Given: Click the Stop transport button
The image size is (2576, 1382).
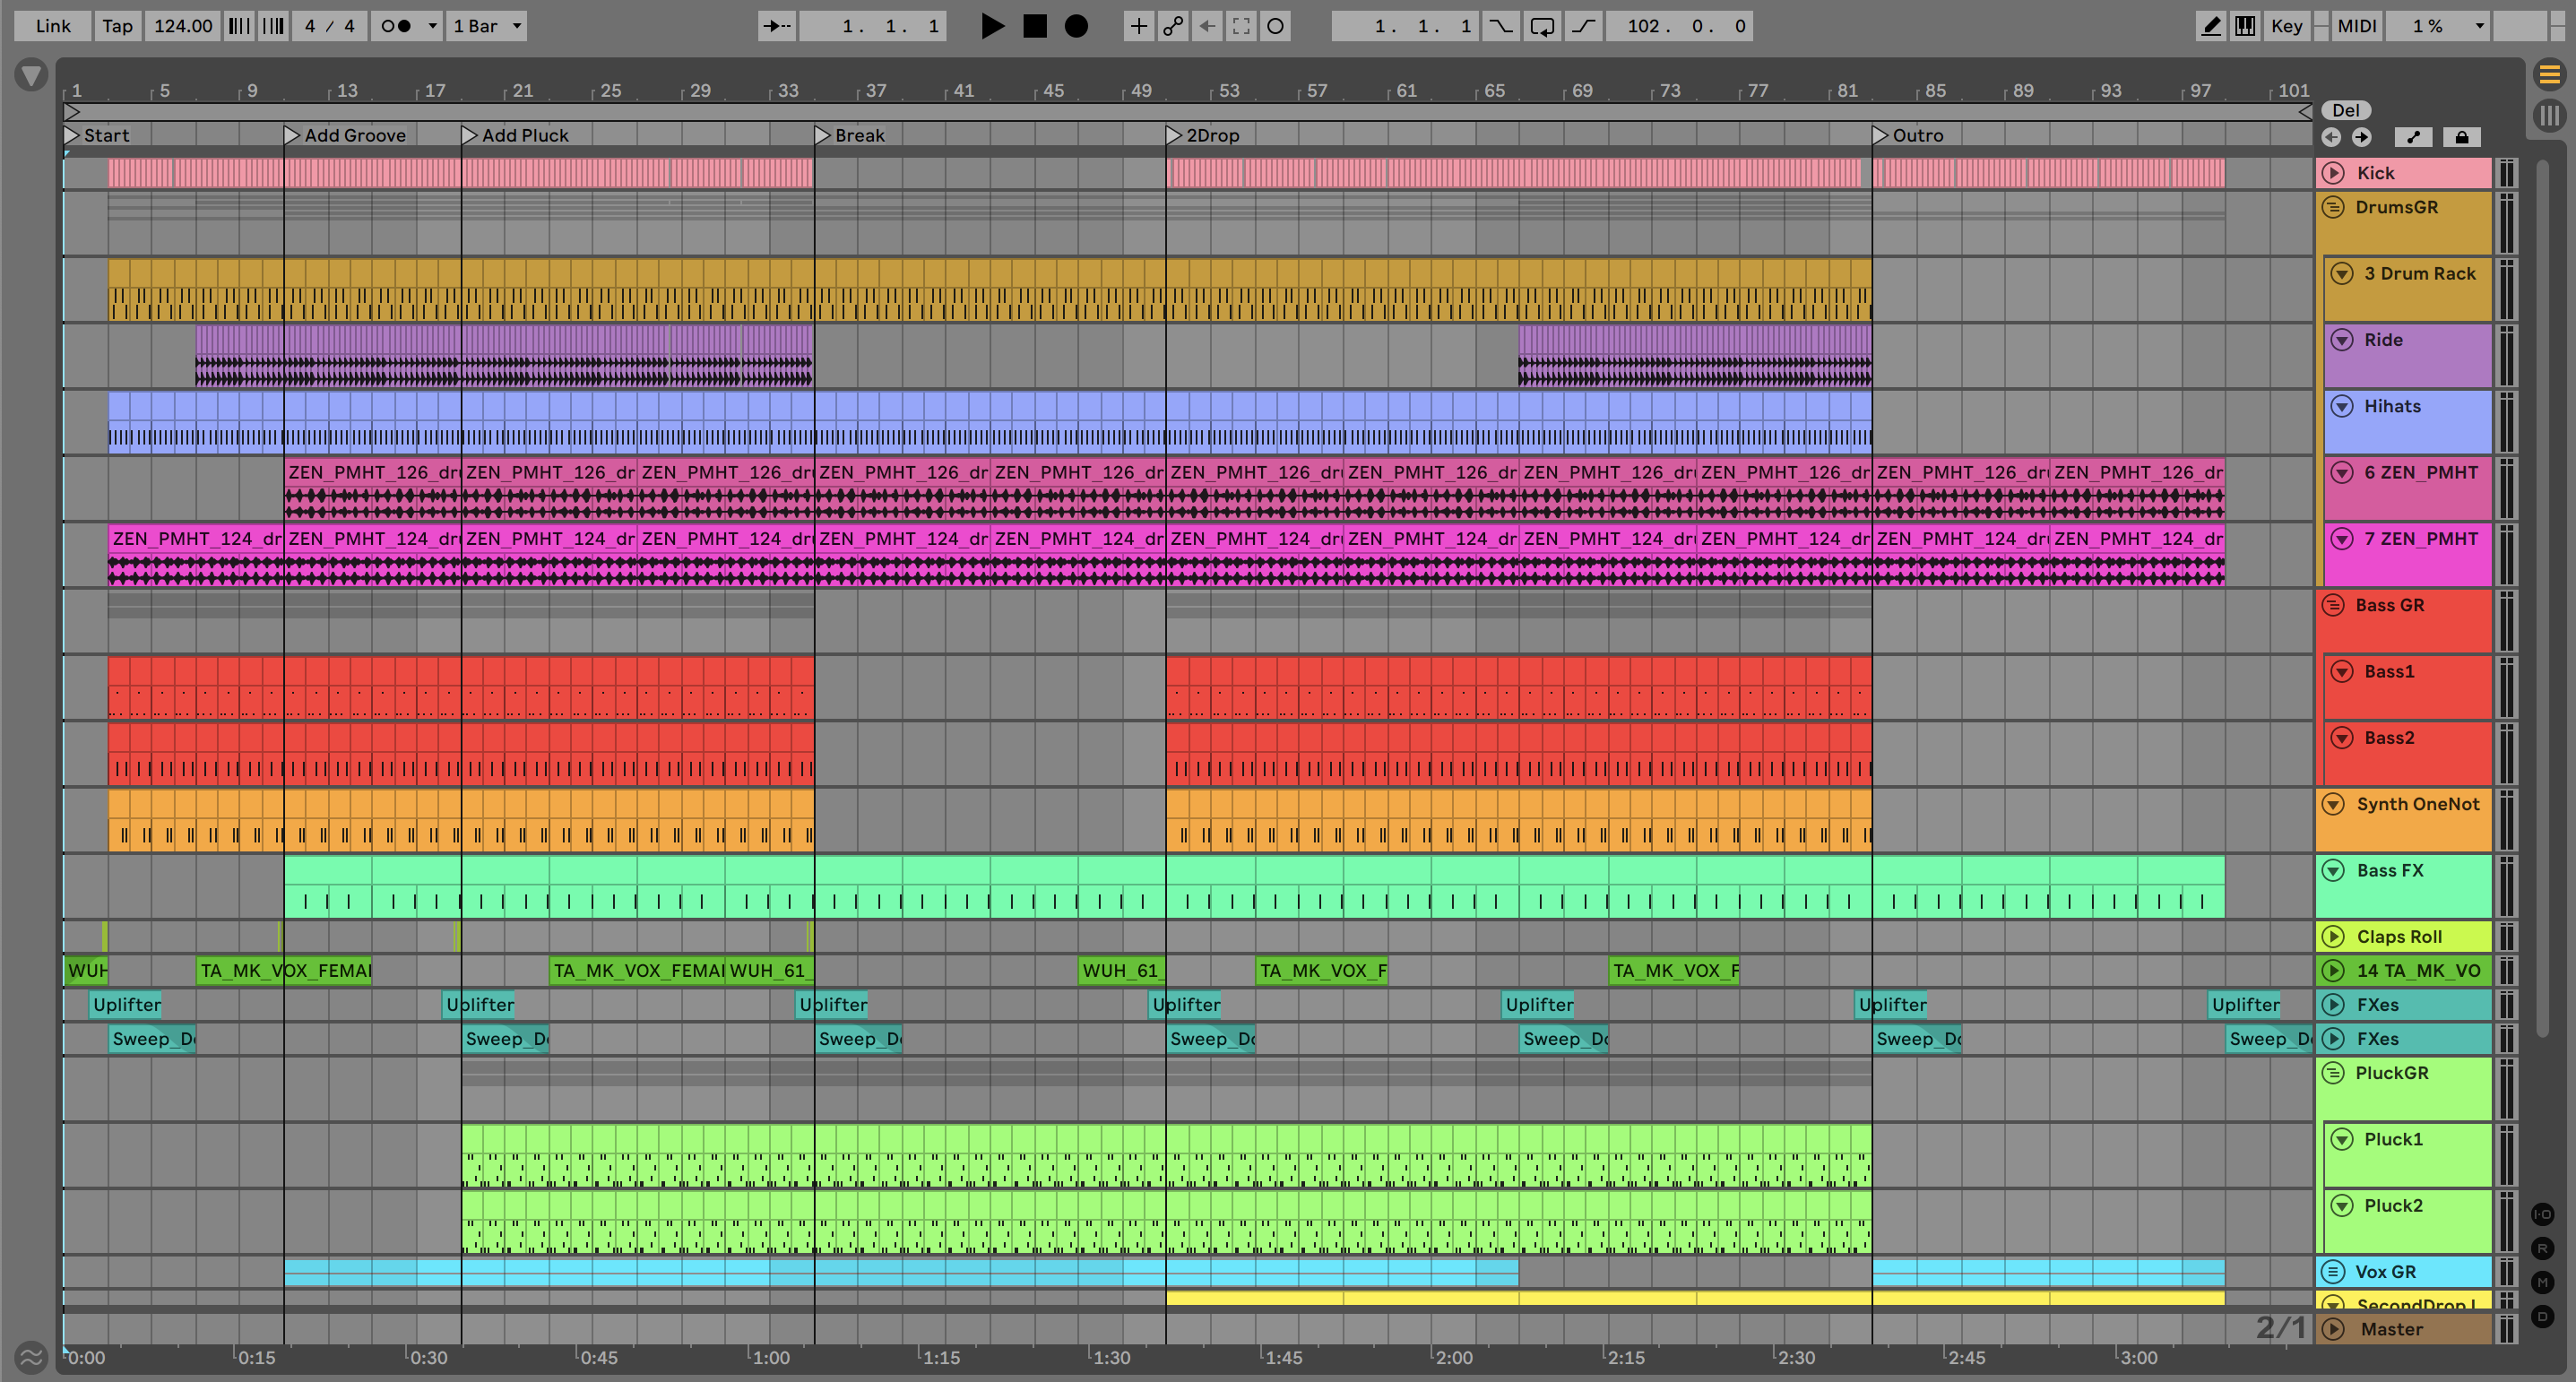Looking at the screenshot, I should [1034, 26].
